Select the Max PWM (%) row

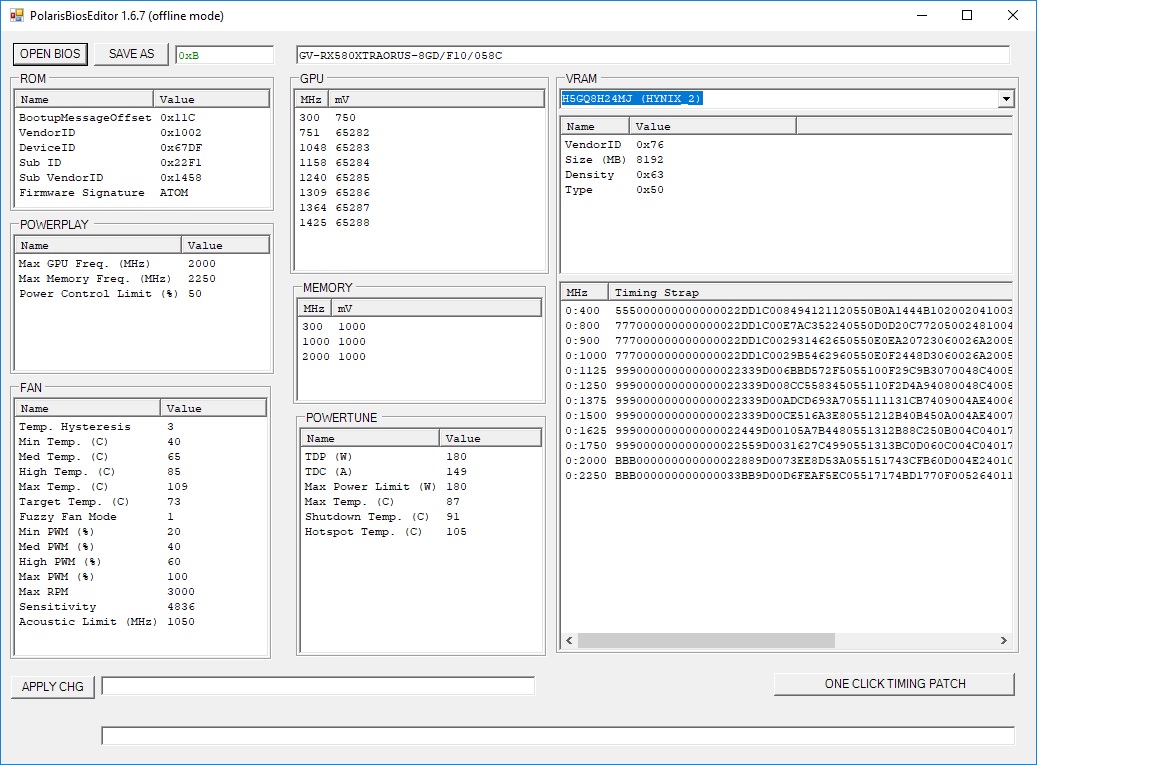click(140, 576)
